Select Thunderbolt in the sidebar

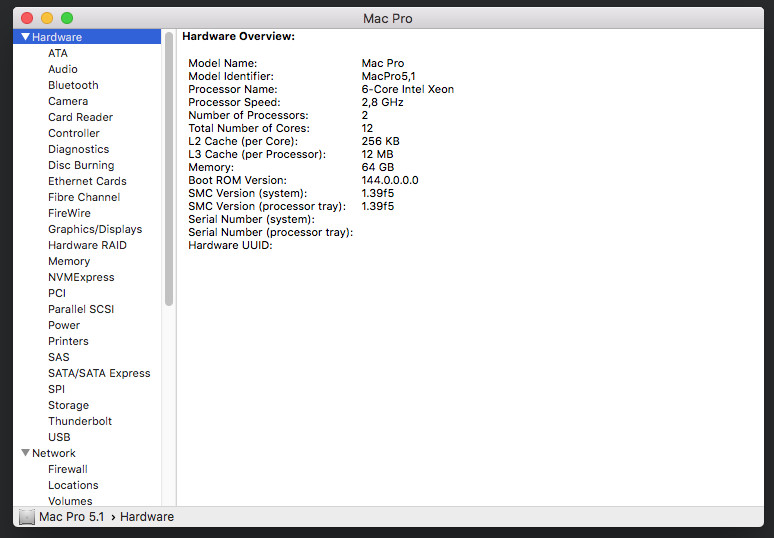coord(80,421)
